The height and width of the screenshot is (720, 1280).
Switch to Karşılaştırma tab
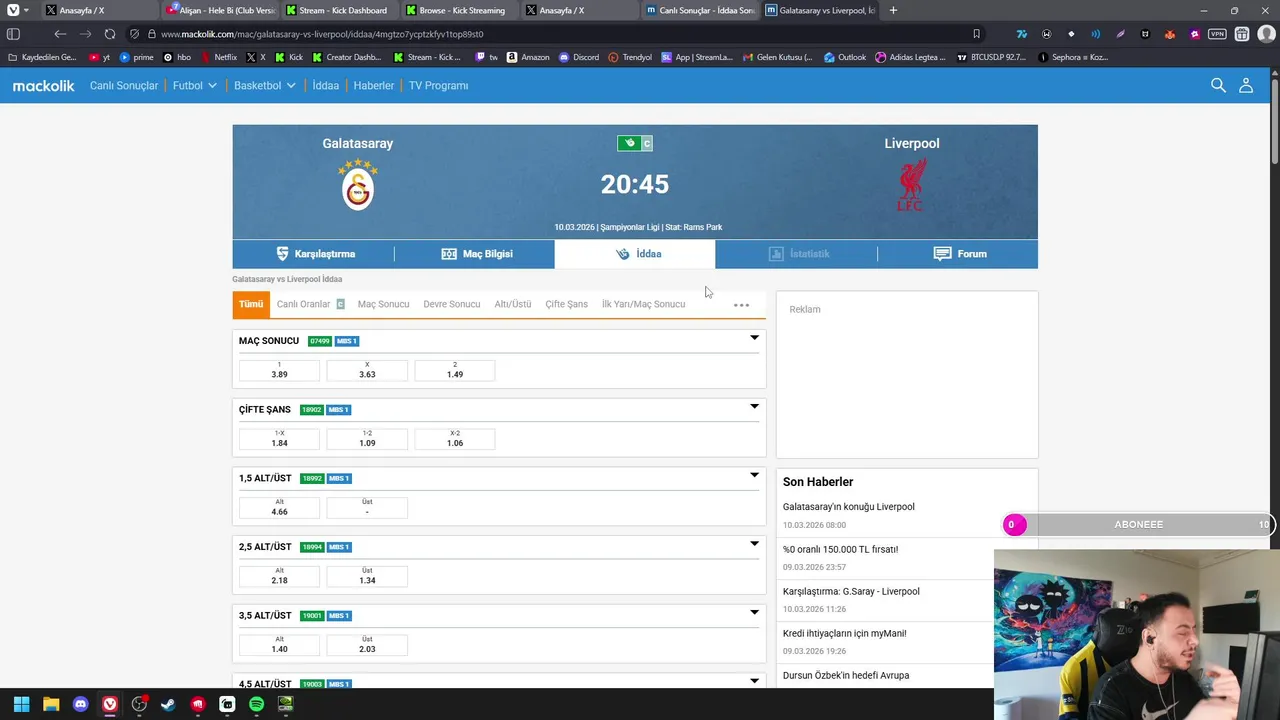tap(313, 254)
